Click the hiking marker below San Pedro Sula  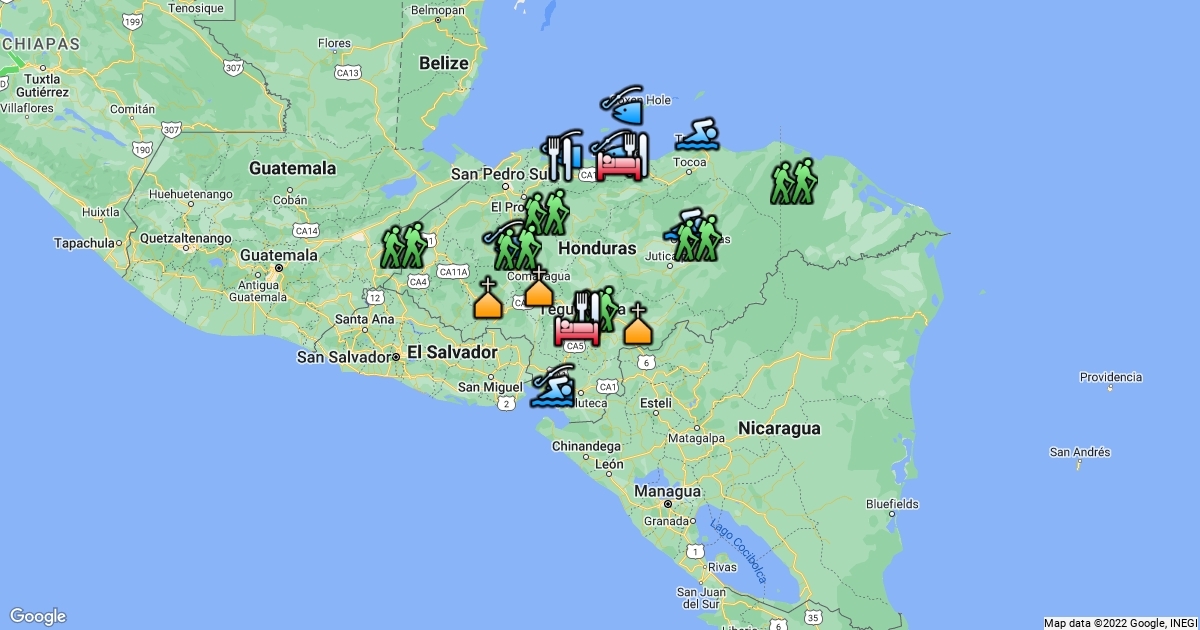tap(545, 212)
